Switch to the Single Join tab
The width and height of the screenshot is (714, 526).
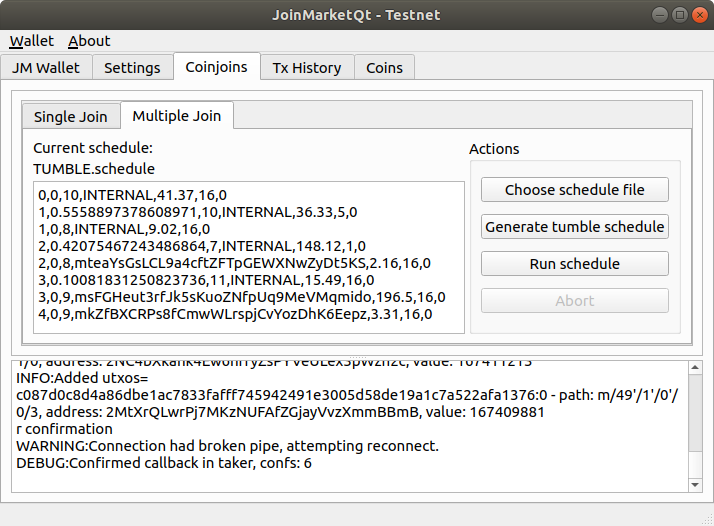(70, 117)
